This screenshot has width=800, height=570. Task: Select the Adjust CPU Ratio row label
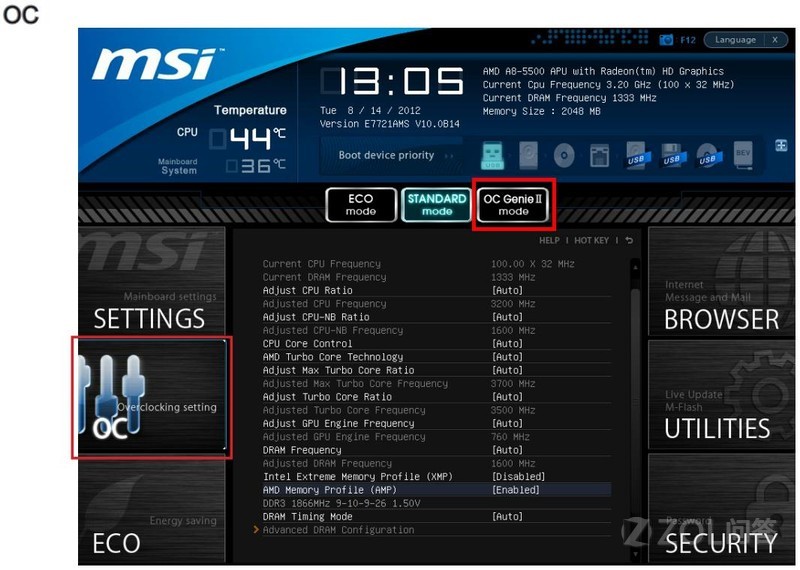pyautogui.click(x=308, y=290)
